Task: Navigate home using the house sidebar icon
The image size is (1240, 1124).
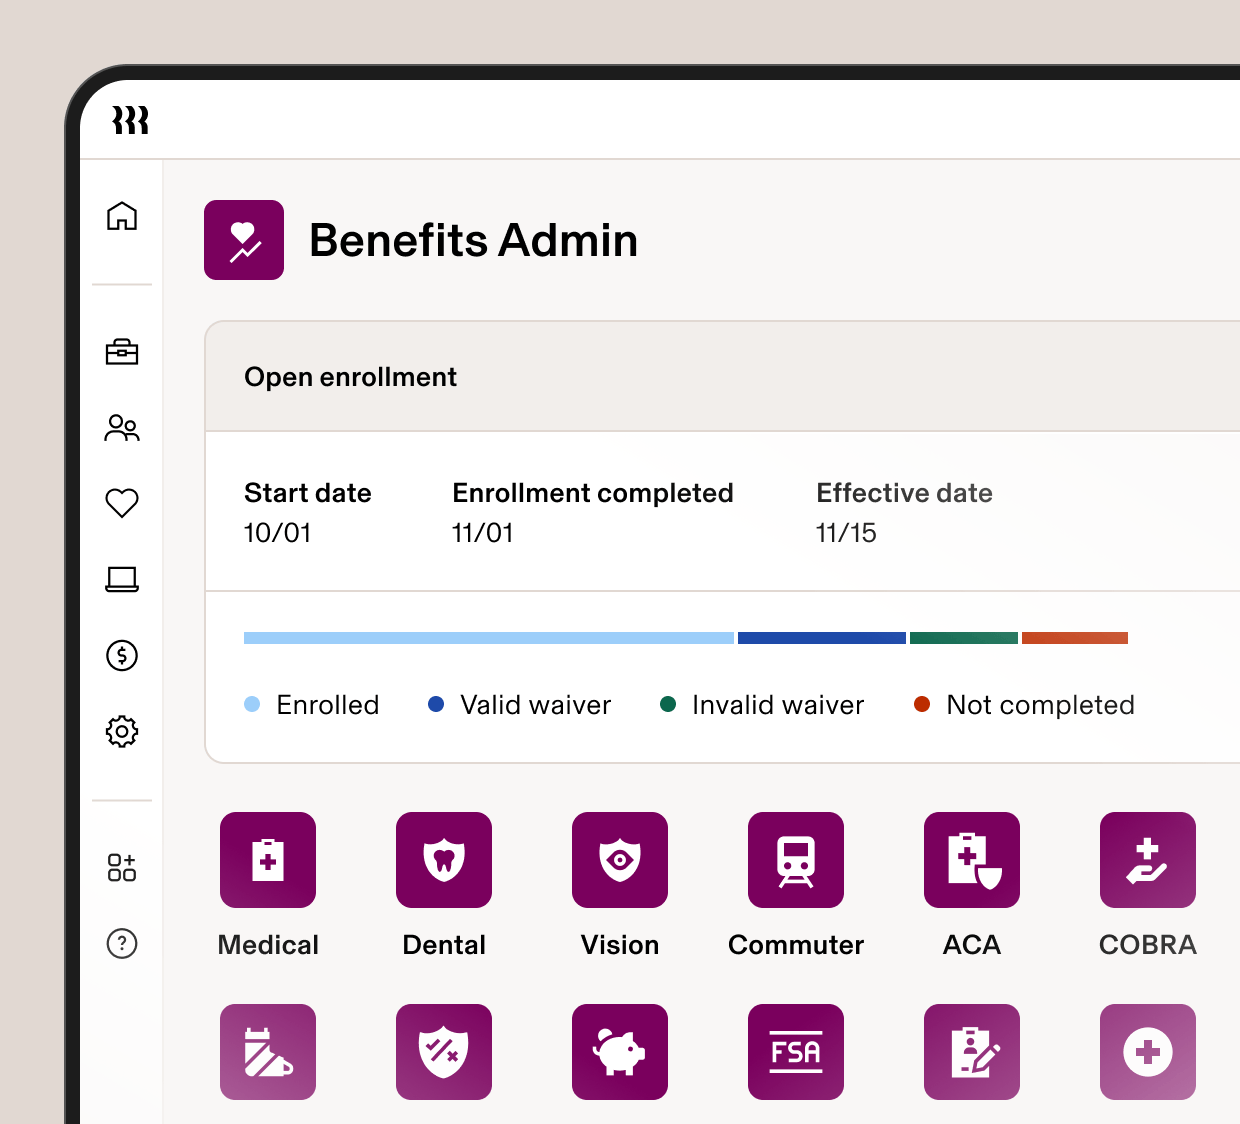Action: (x=122, y=216)
